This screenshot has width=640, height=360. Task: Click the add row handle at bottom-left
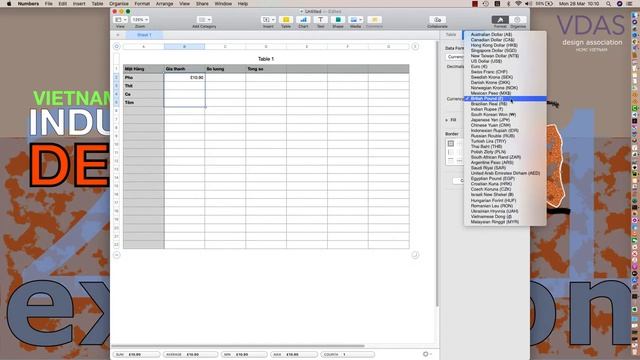coord(117,255)
